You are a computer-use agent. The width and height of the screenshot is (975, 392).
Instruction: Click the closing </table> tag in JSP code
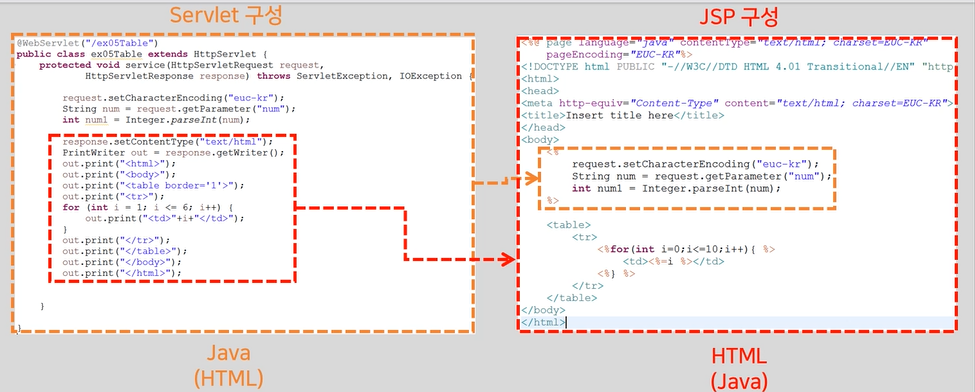click(x=571, y=298)
